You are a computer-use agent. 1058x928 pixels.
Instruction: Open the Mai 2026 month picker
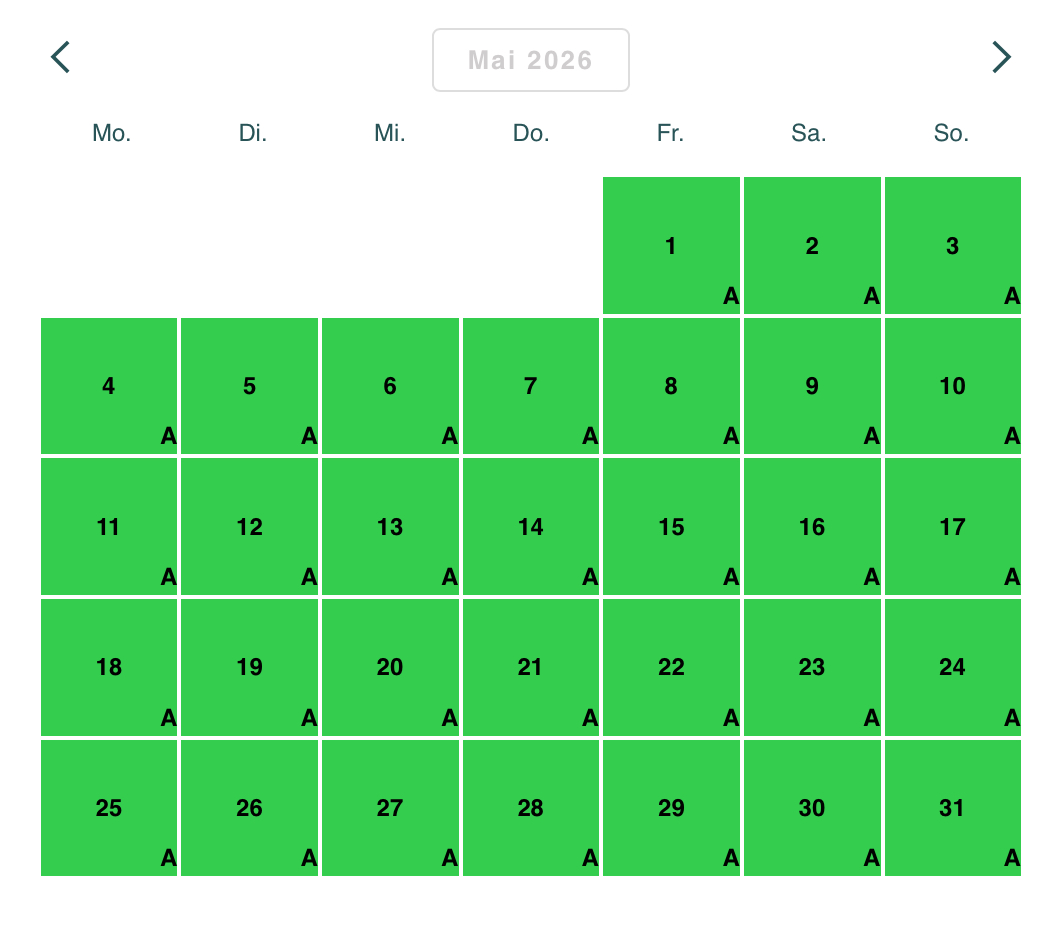click(530, 60)
